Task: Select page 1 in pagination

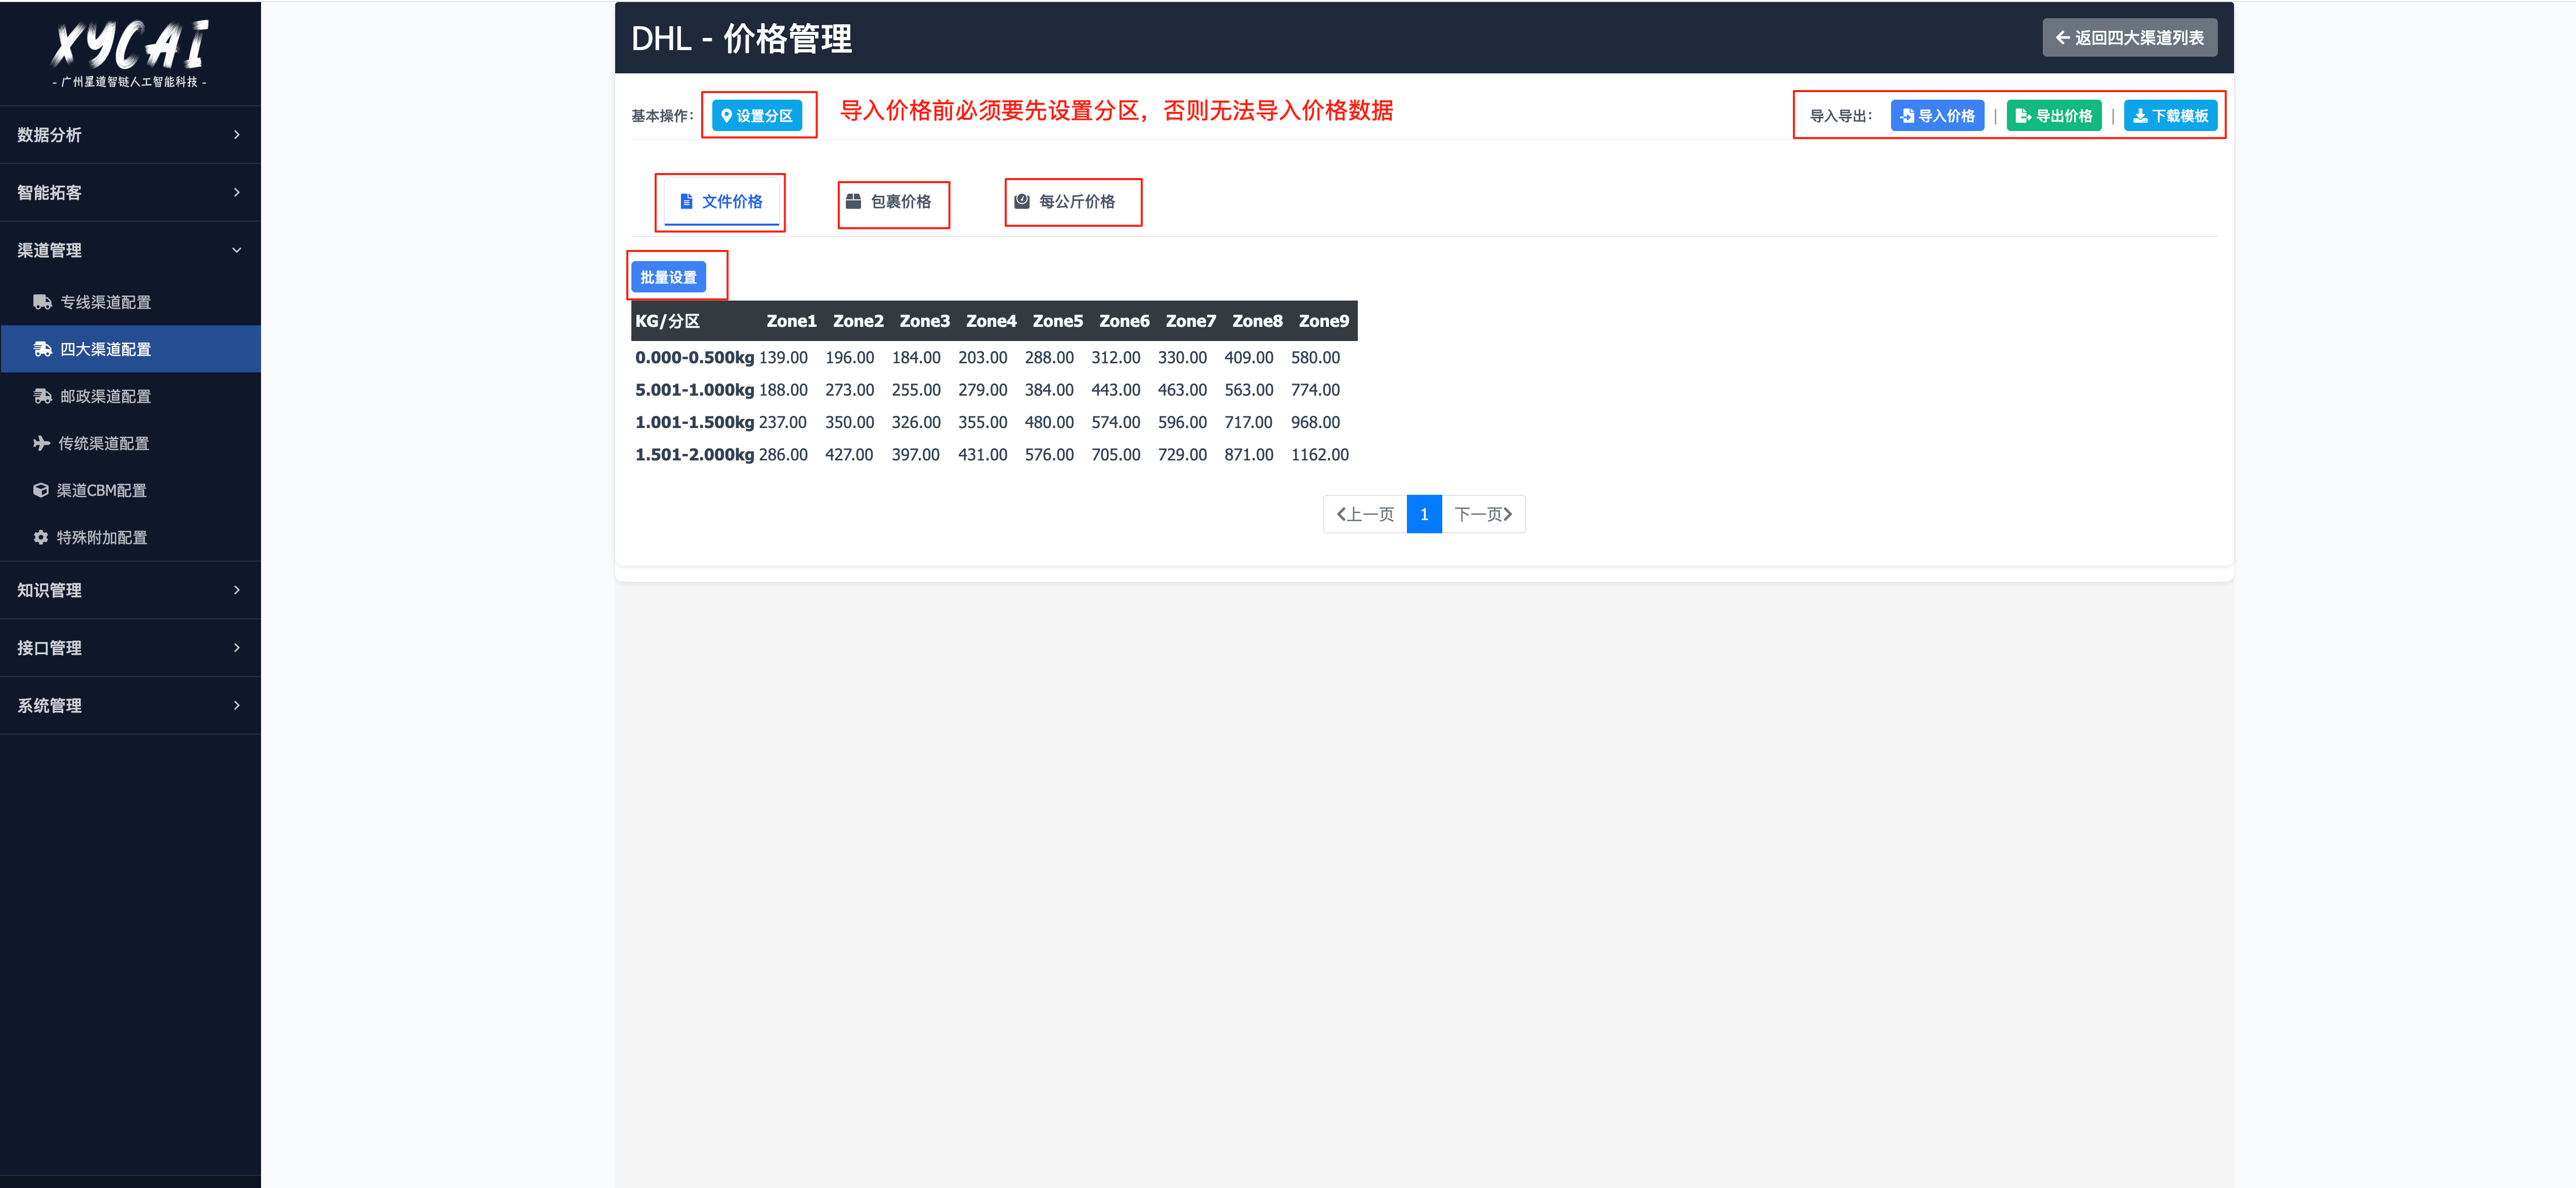Action: coord(1424,514)
